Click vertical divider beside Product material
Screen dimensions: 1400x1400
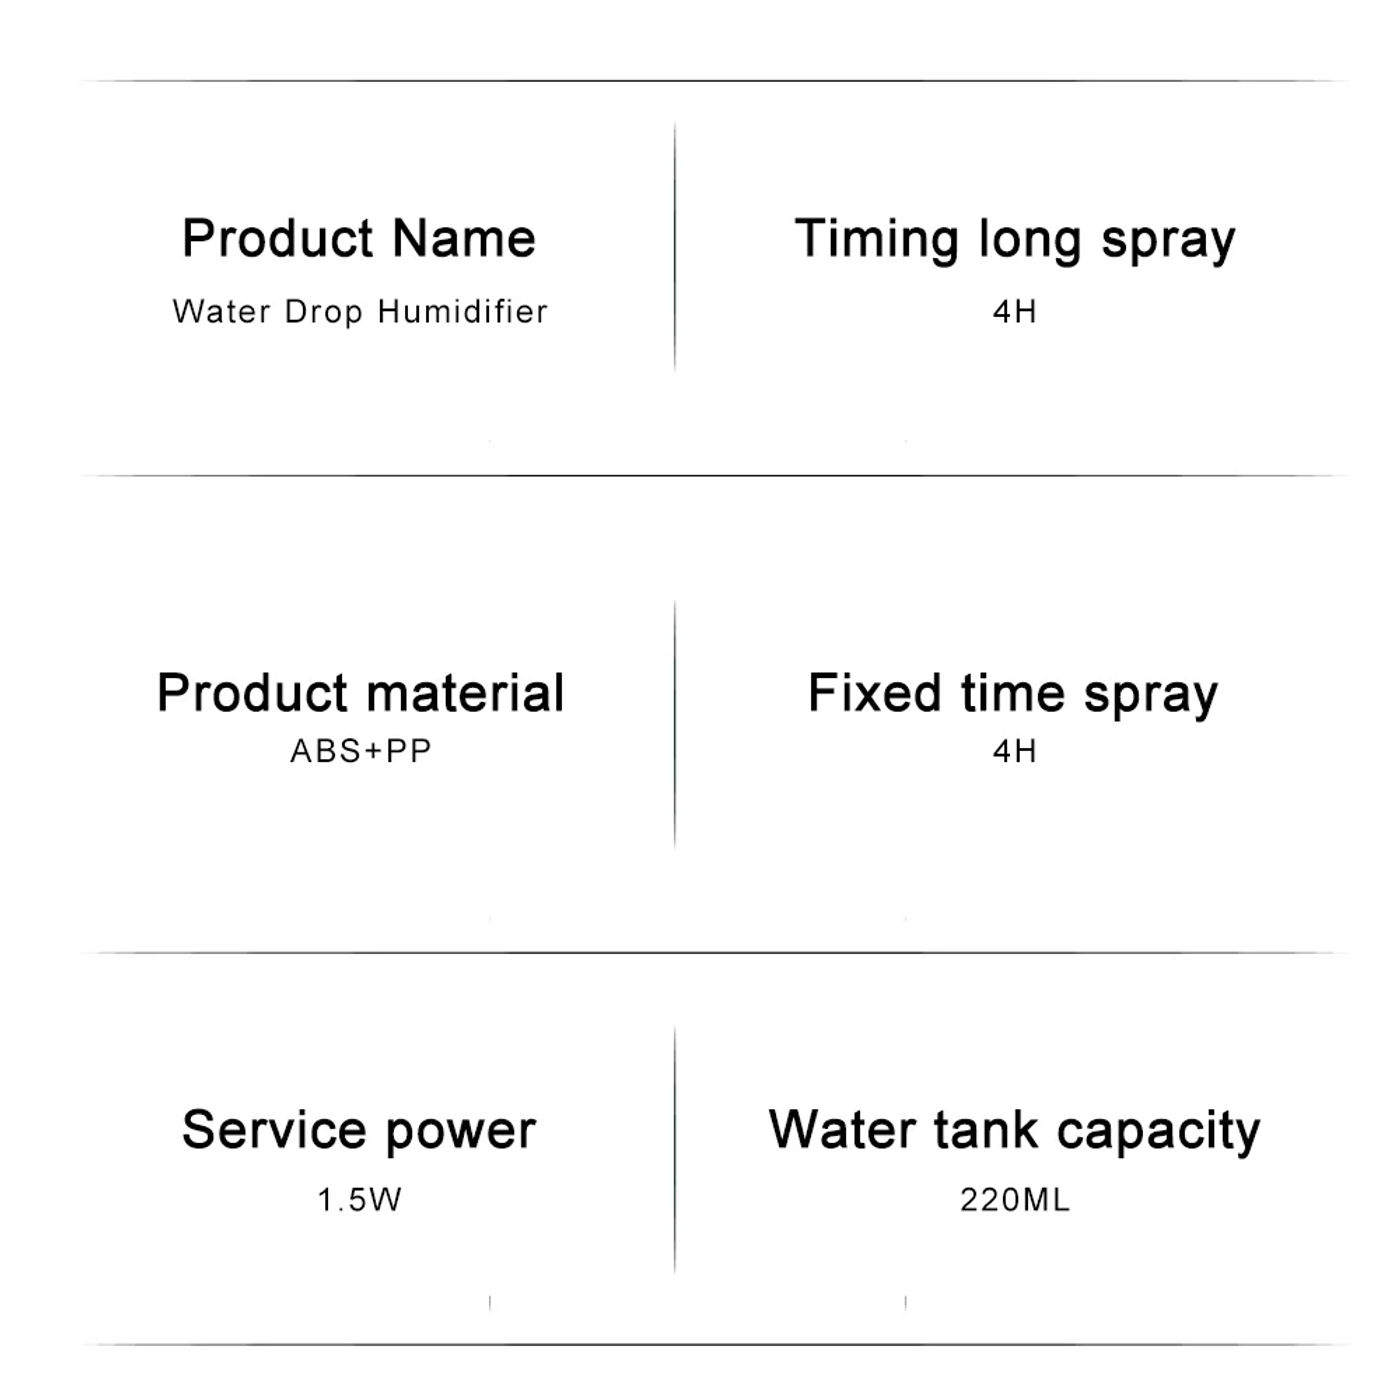pyautogui.click(x=675, y=724)
